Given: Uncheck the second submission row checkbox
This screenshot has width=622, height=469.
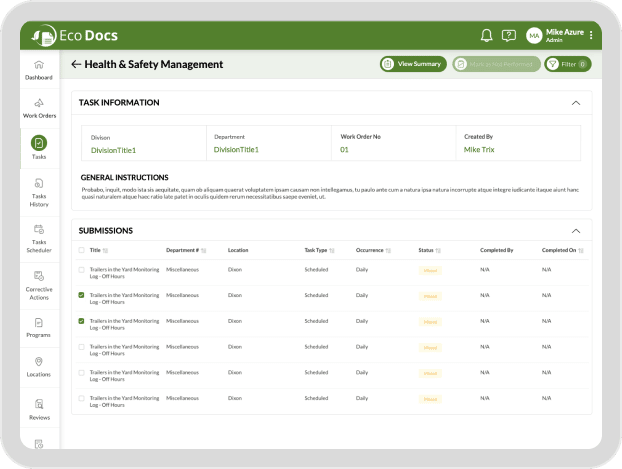Looking at the screenshot, I should click(x=81, y=296).
